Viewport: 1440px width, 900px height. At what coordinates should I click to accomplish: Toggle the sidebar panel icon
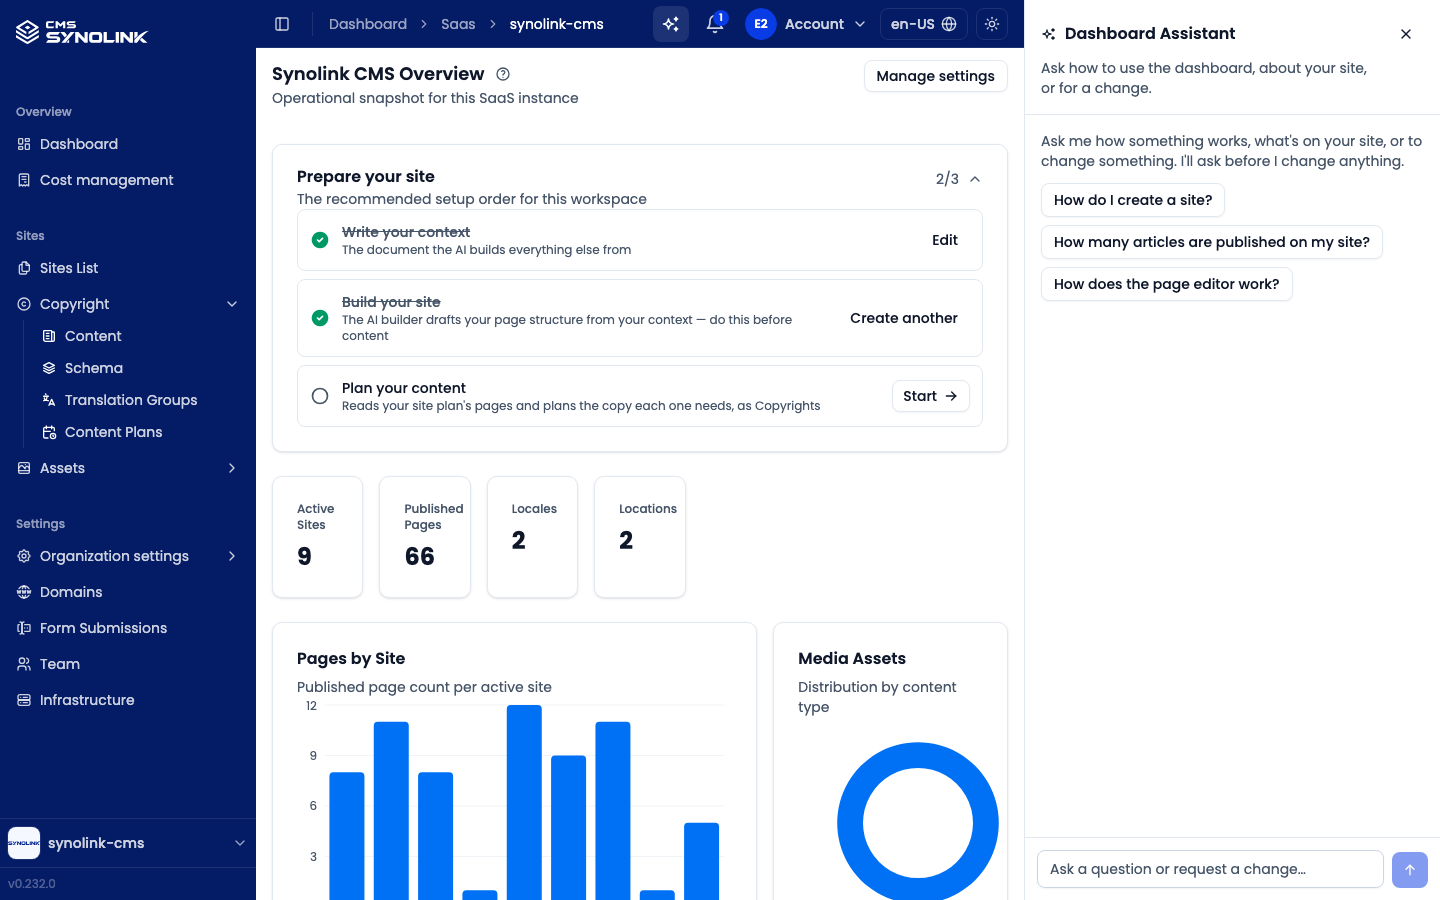pos(282,24)
